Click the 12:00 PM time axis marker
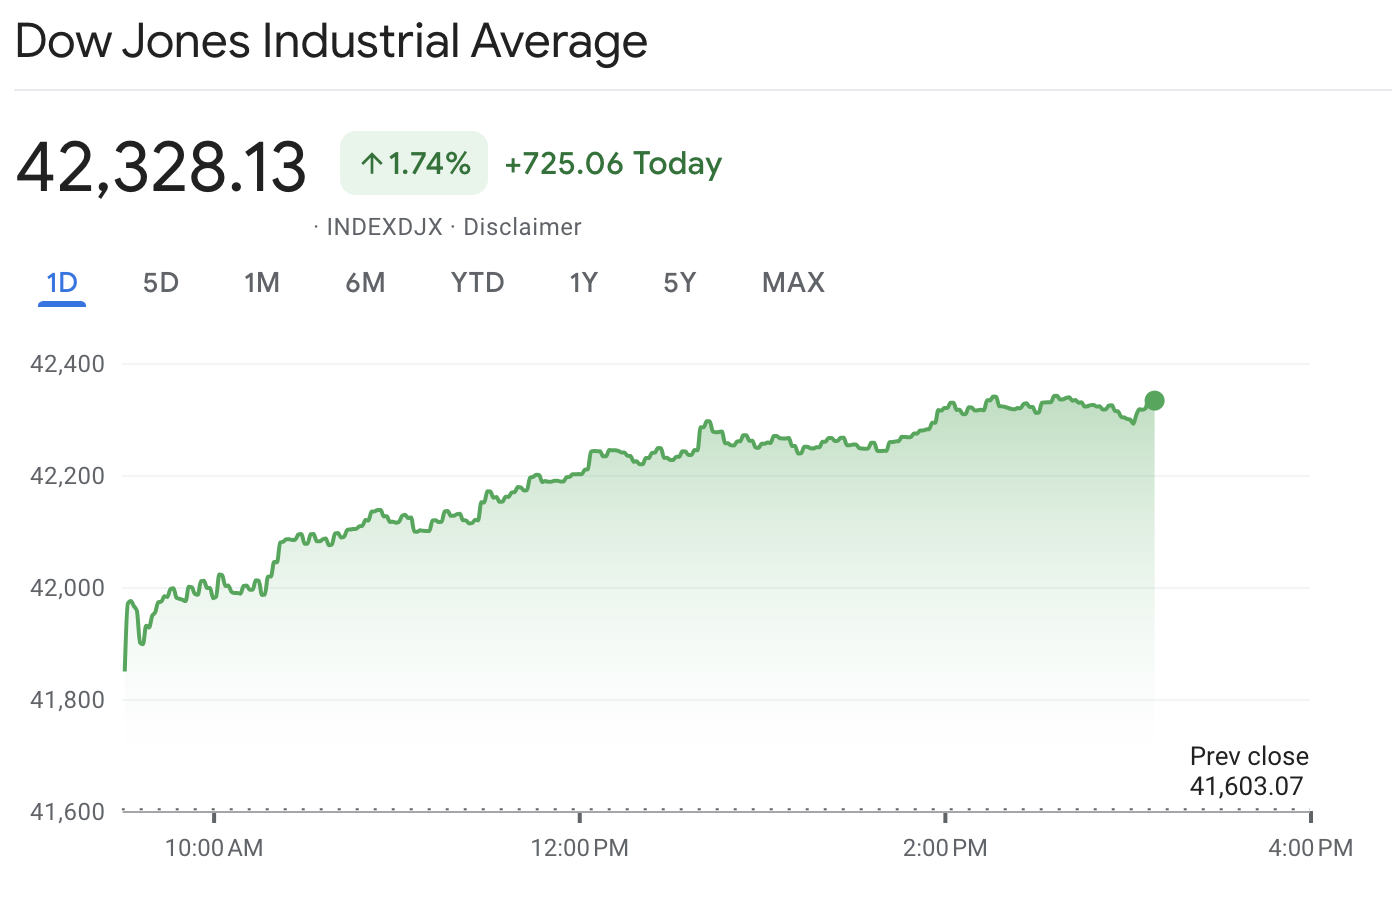Screen dimensions: 1392x900 (580, 848)
